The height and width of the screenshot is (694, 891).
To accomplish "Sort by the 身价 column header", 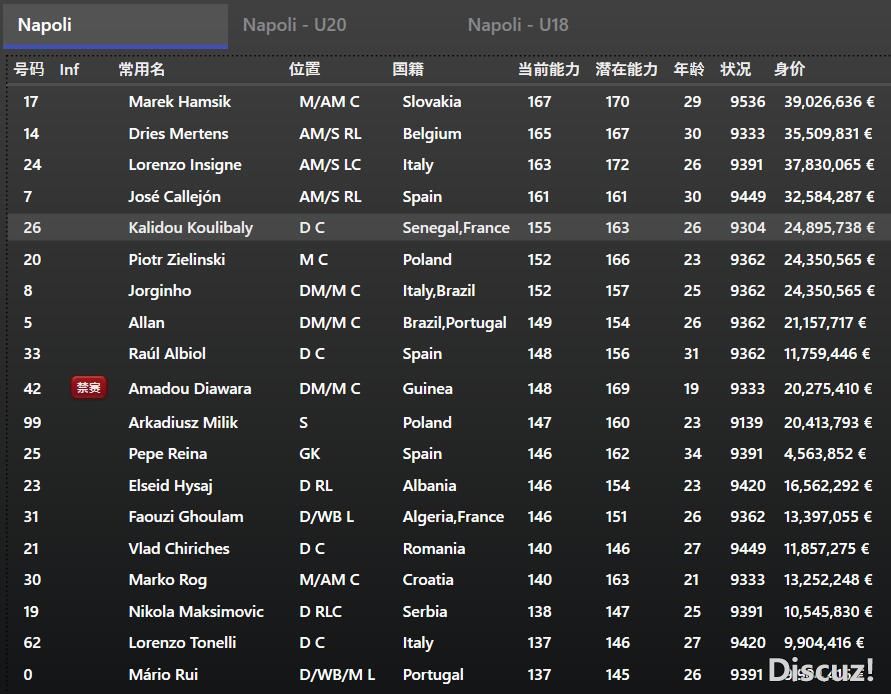I will 789,69.
